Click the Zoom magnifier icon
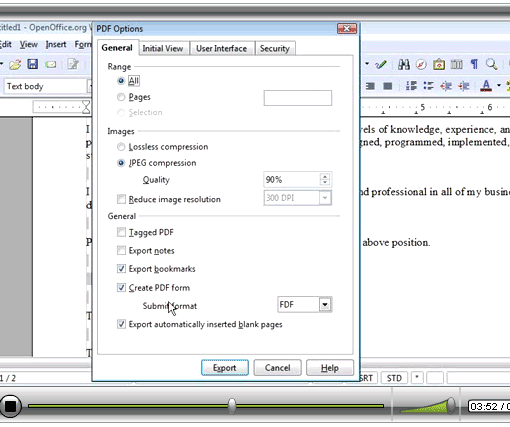Image resolution: width=510 pixels, height=427 pixels. pyautogui.click(x=491, y=64)
